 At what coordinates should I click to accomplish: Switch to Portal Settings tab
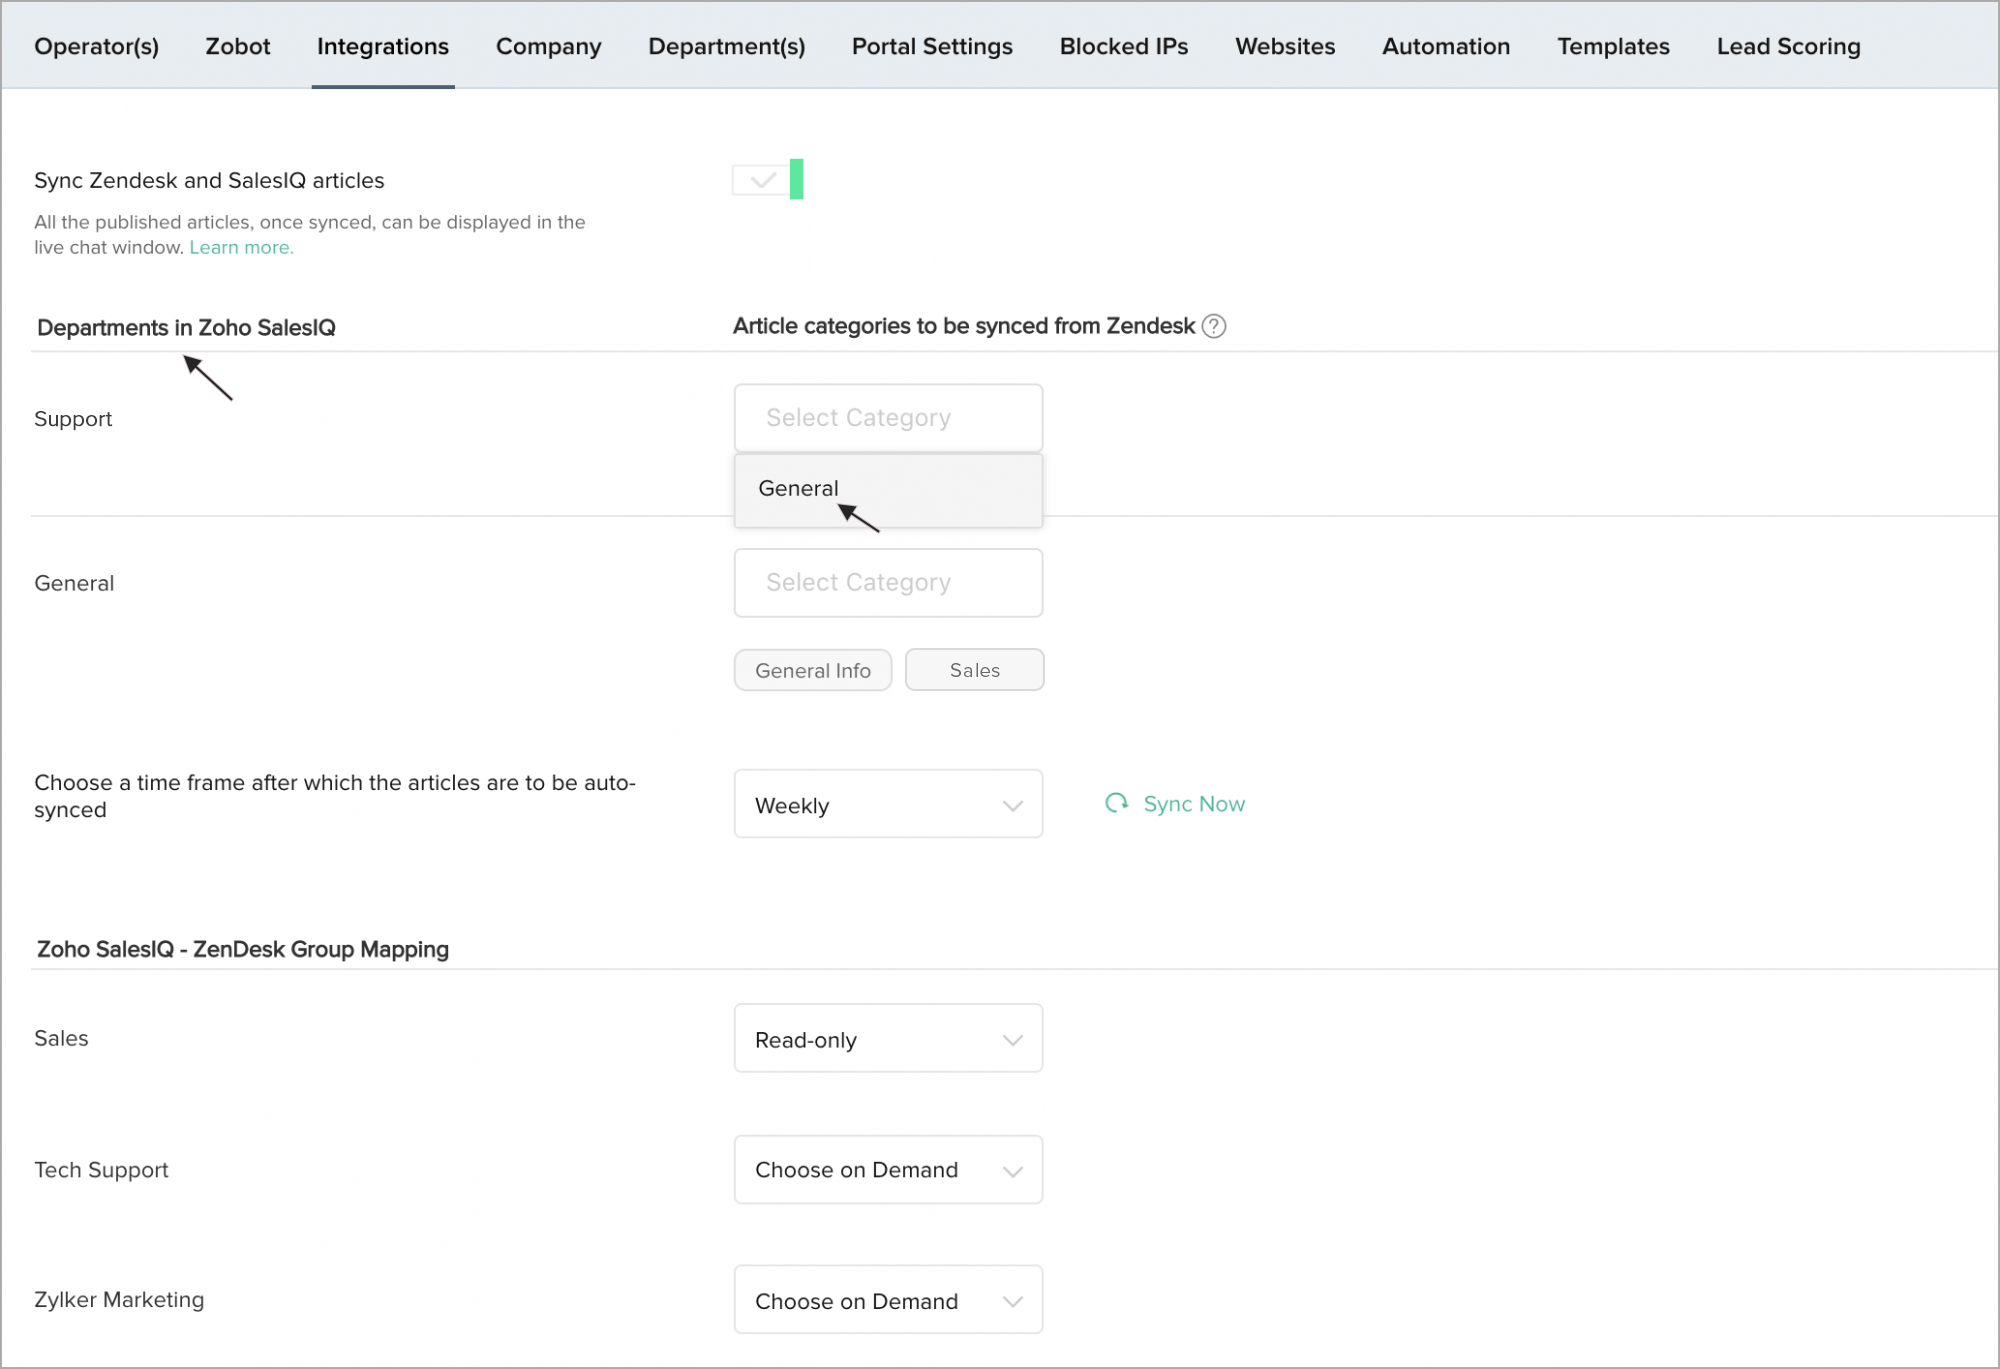932,46
